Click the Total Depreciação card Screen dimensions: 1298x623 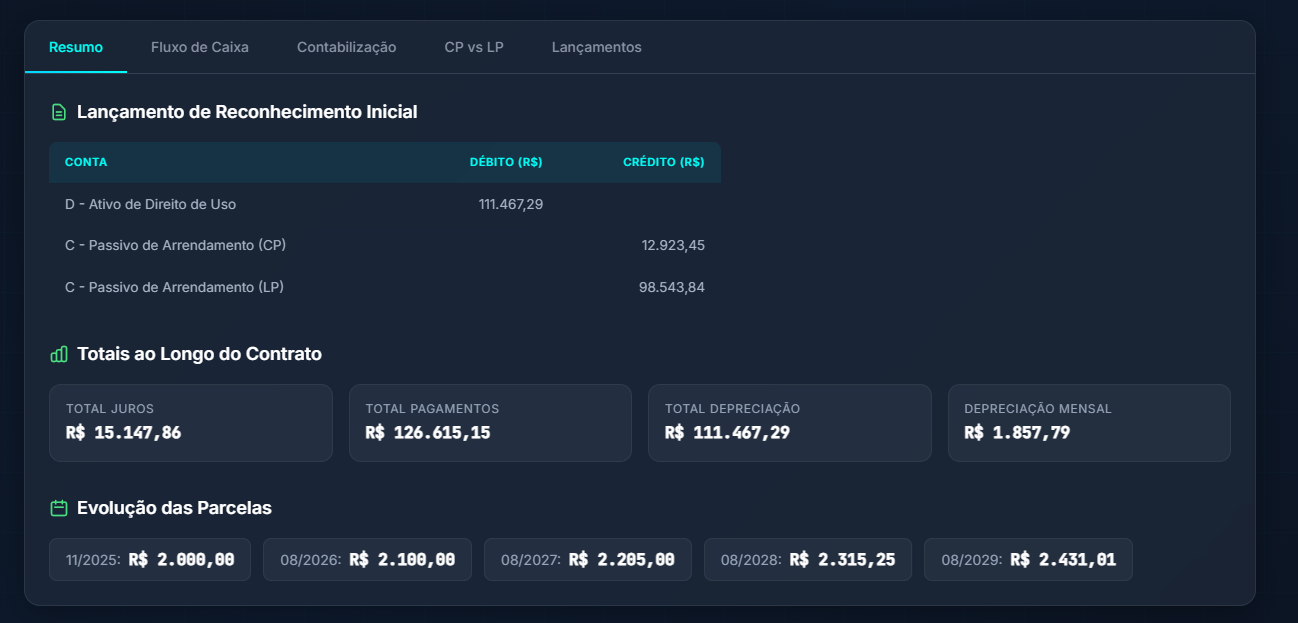point(789,423)
